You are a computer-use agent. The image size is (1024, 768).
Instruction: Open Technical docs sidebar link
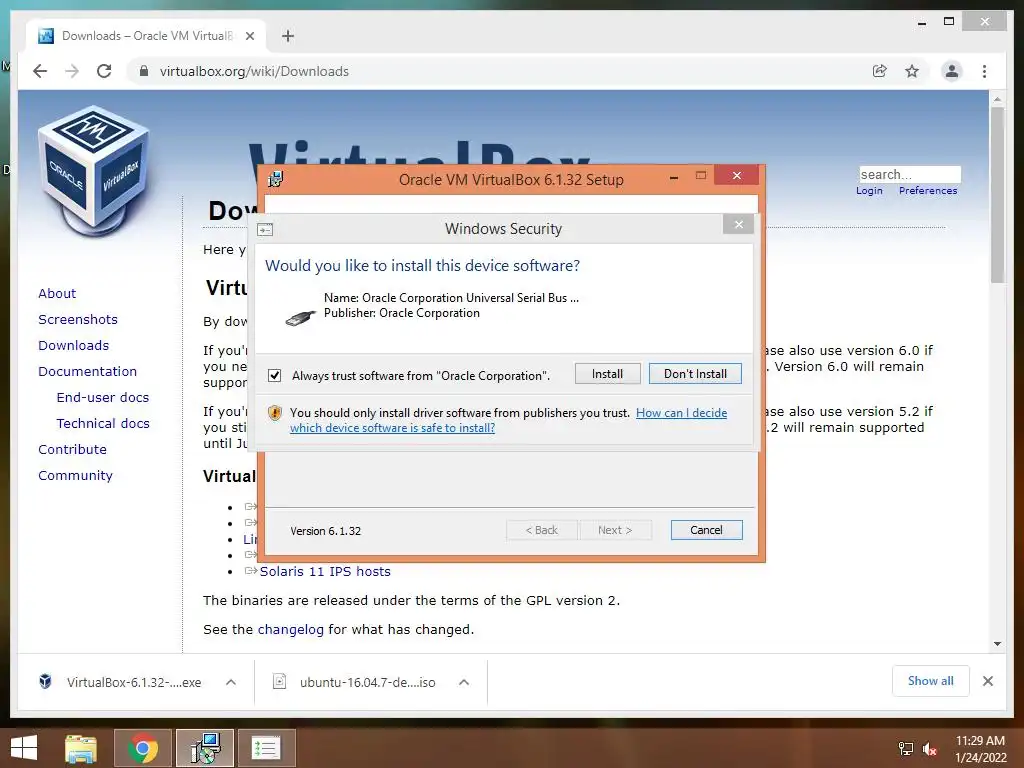(x=103, y=423)
